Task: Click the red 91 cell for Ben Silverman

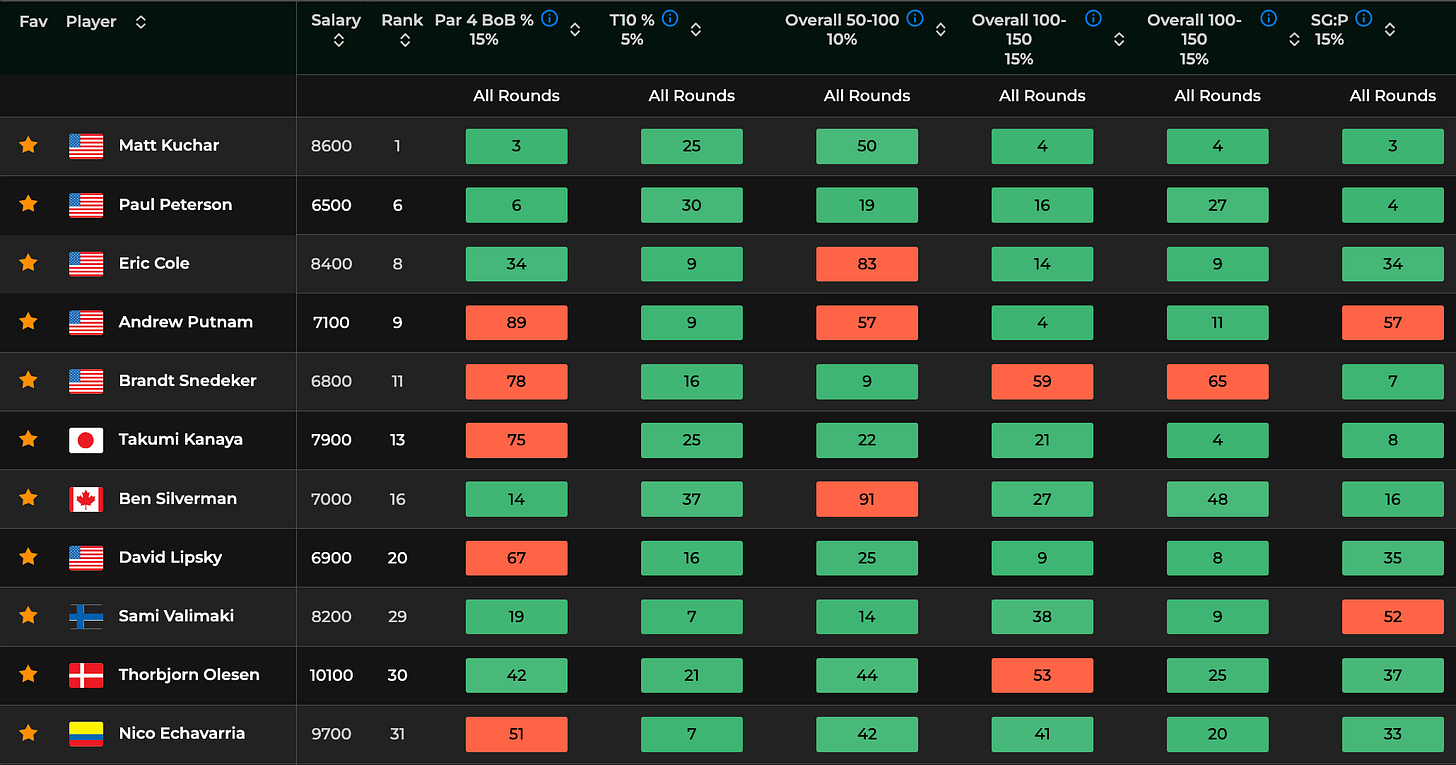Action: pos(867,499)
